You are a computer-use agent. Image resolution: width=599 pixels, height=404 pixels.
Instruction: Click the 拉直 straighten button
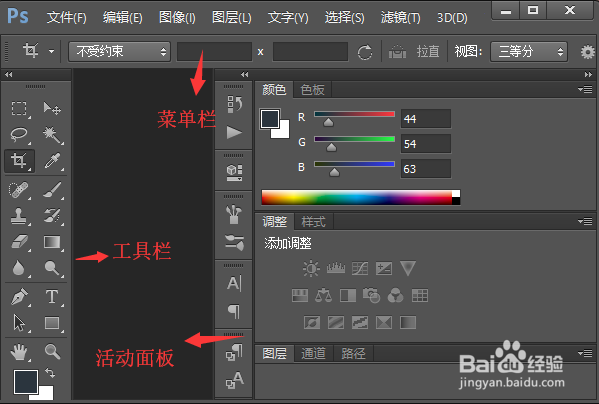coord(428,51)
